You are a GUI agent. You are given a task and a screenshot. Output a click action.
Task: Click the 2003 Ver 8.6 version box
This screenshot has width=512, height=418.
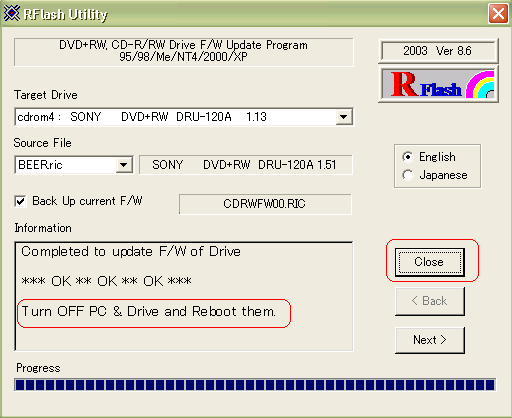click(x=438, y=51)
